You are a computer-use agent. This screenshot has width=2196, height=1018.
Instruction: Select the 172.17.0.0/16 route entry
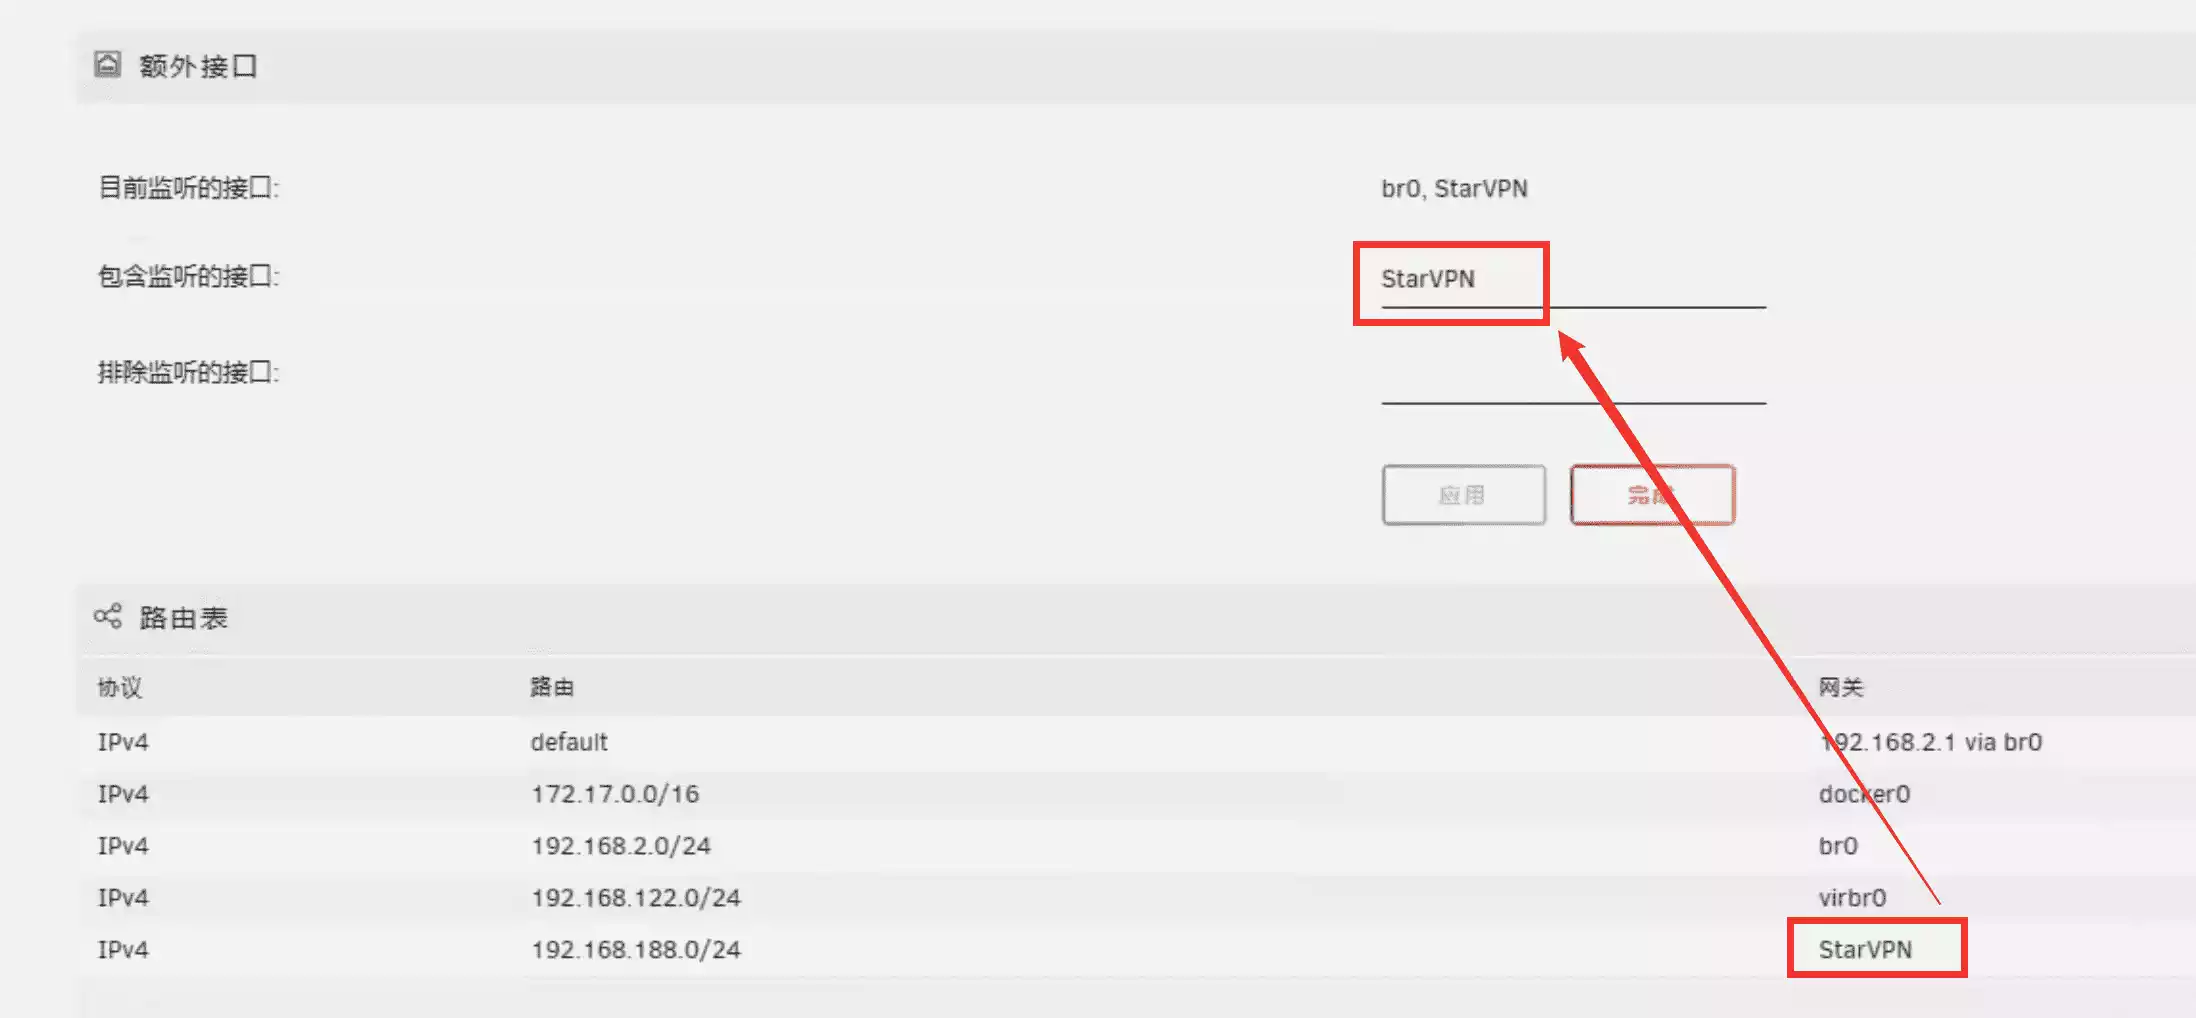(x=615, y=794)
